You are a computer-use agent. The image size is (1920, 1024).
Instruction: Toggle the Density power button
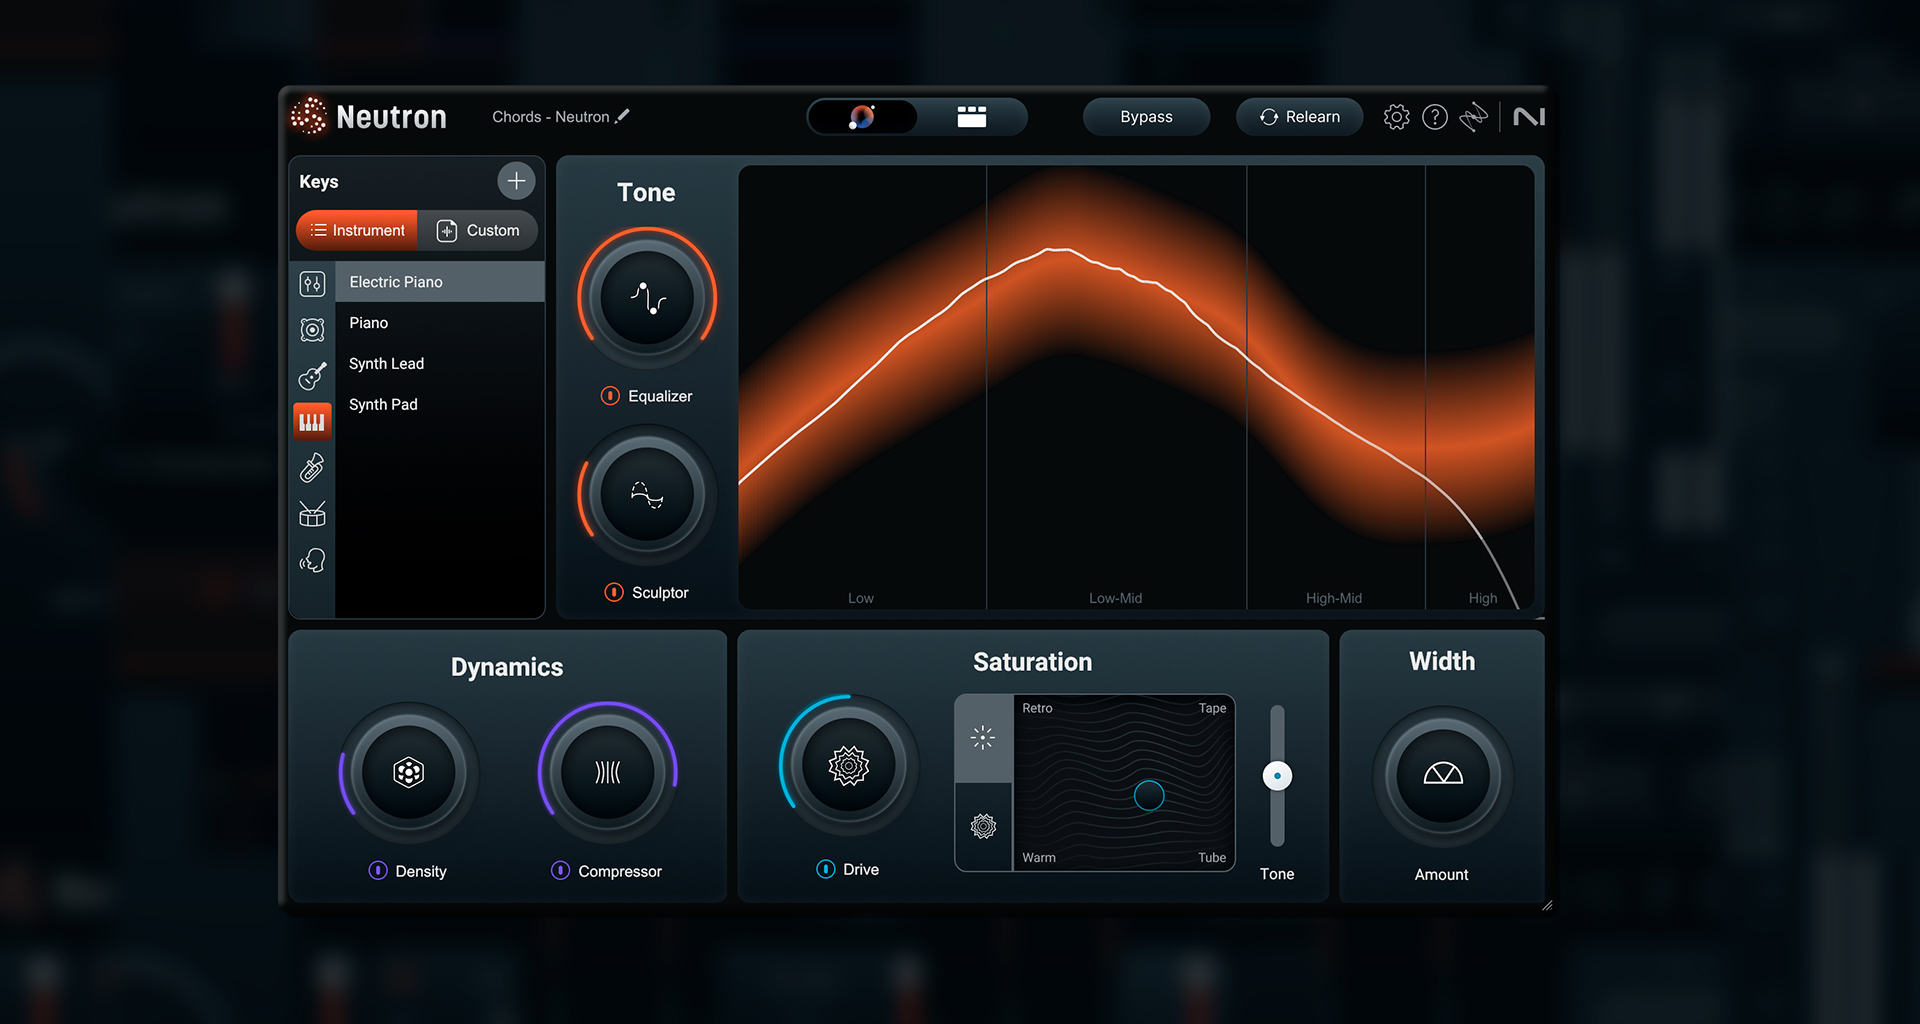tap(378, 871)
